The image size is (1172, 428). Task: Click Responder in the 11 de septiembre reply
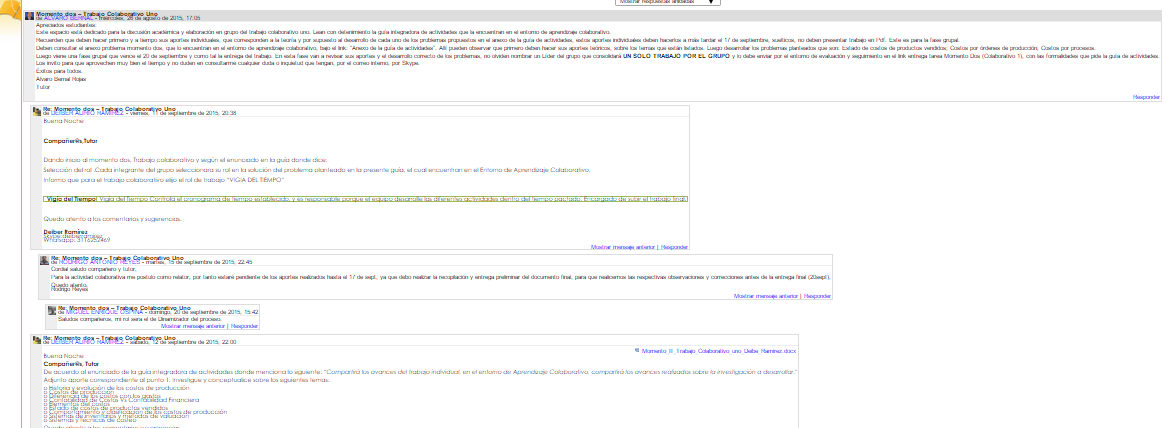pos(675,246)
